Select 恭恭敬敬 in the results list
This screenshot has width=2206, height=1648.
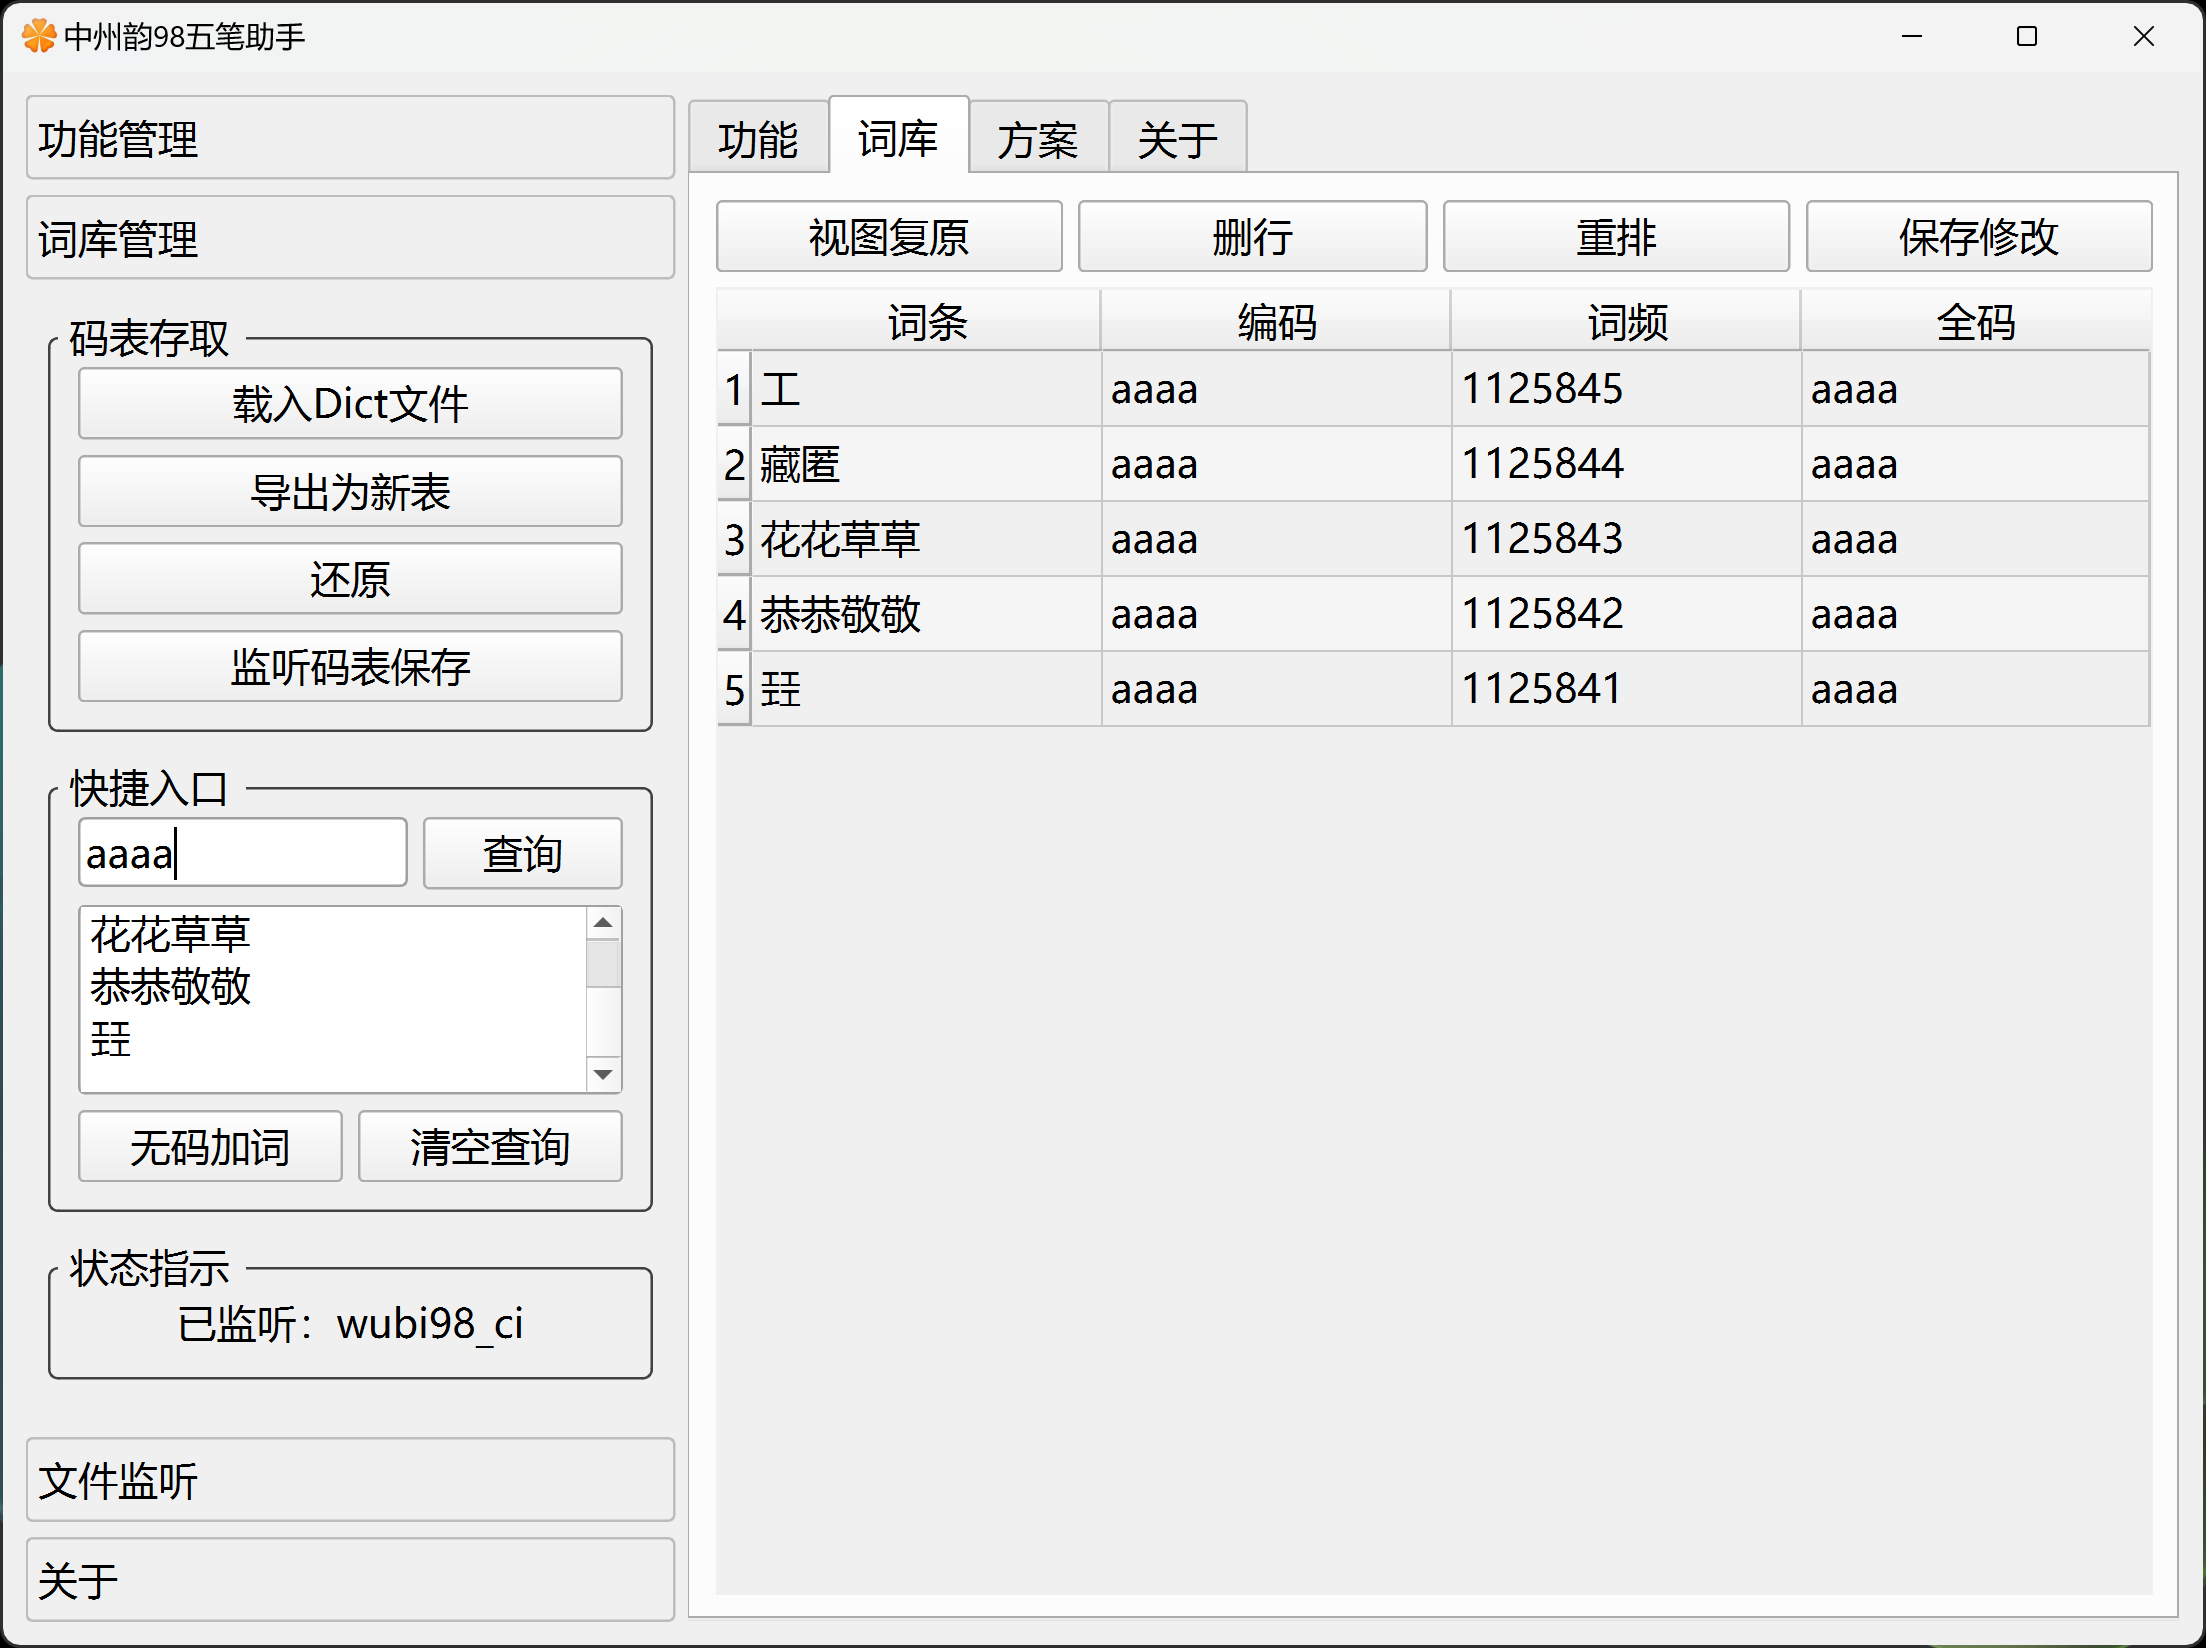point(170,987)
